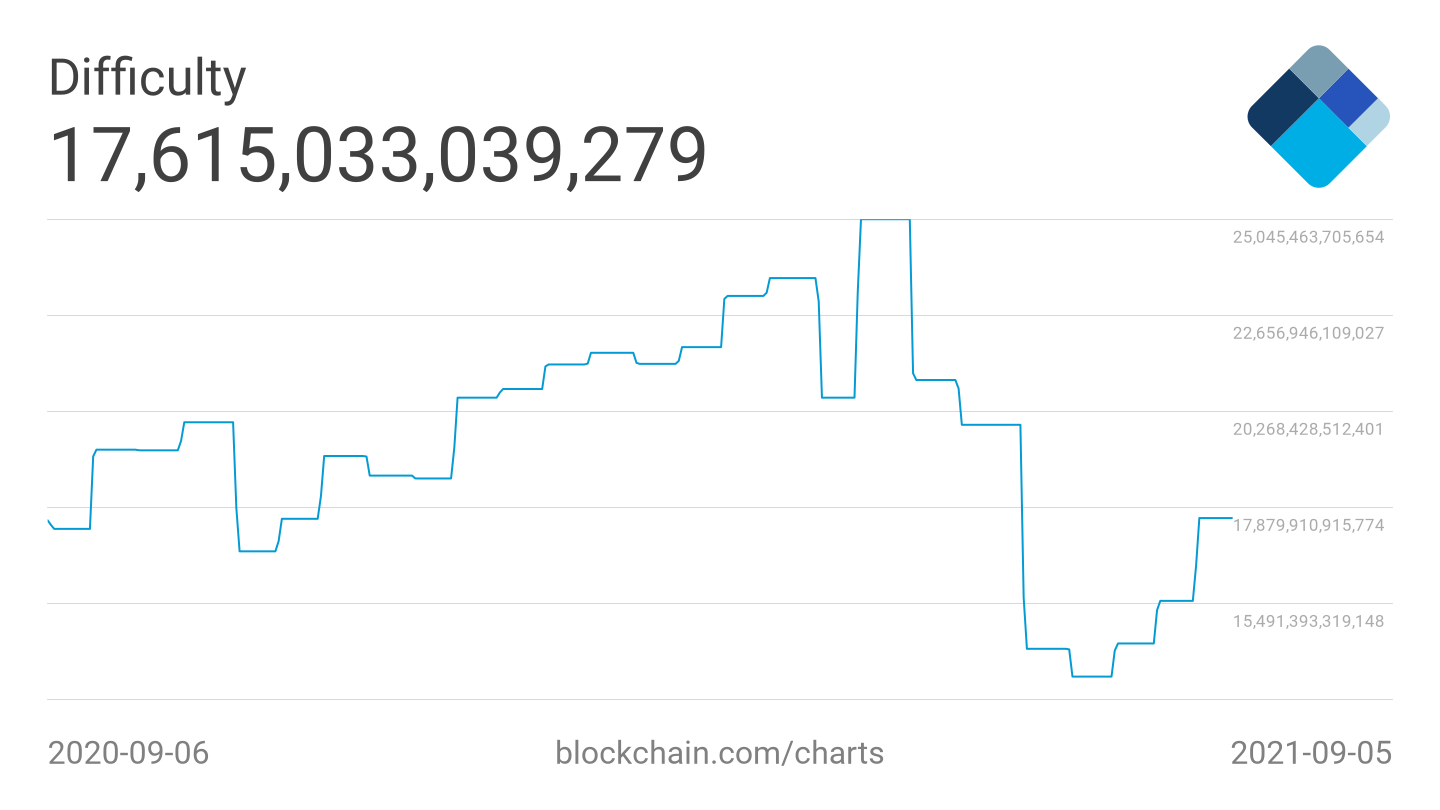Screen dimensions: 1440x810
Task: Click the right end of the chart line
Action: 1230,518
